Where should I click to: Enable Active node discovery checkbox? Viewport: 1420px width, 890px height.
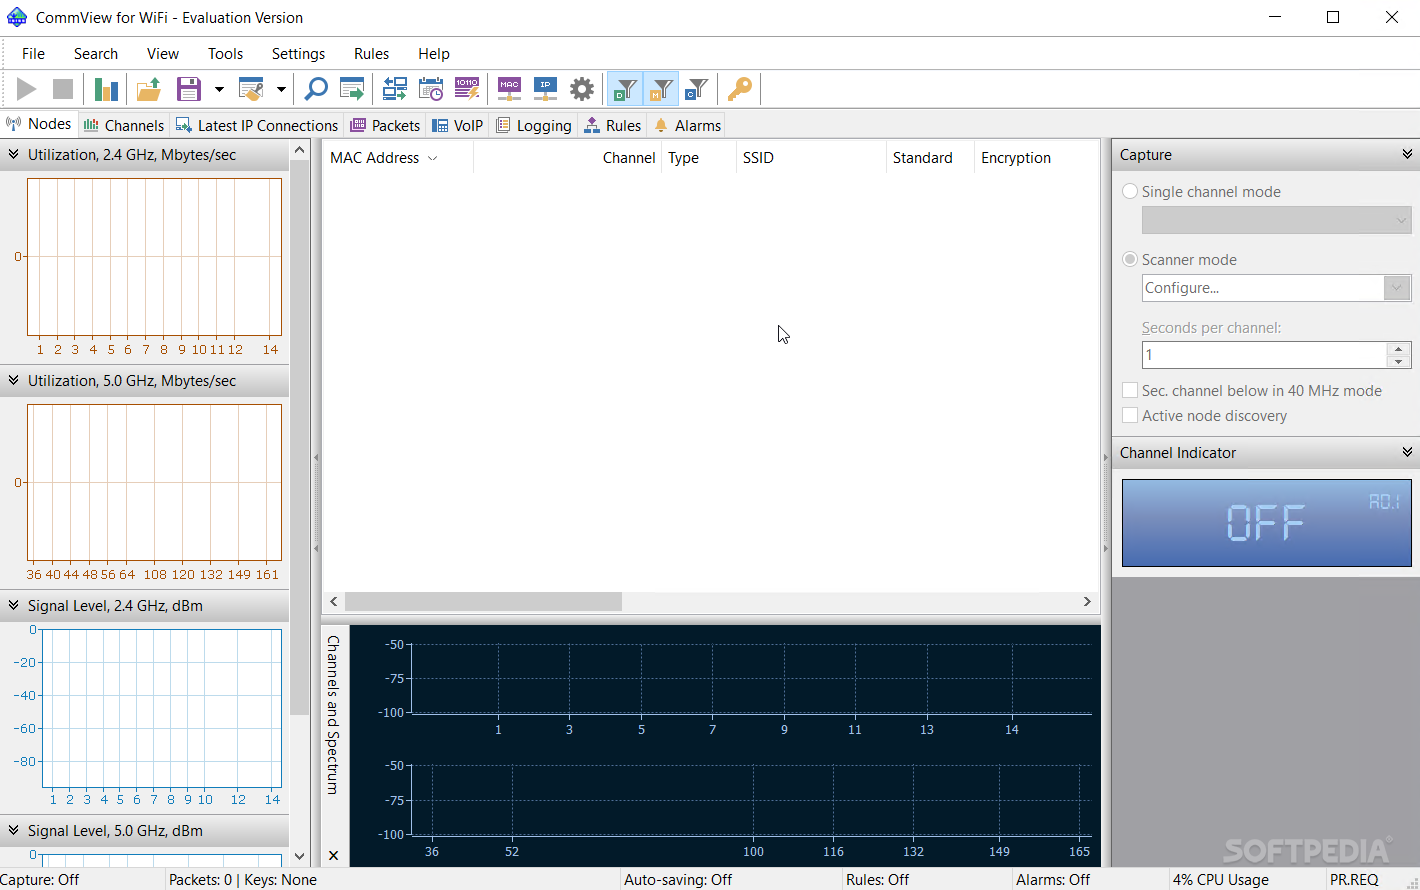point(1130,415)
